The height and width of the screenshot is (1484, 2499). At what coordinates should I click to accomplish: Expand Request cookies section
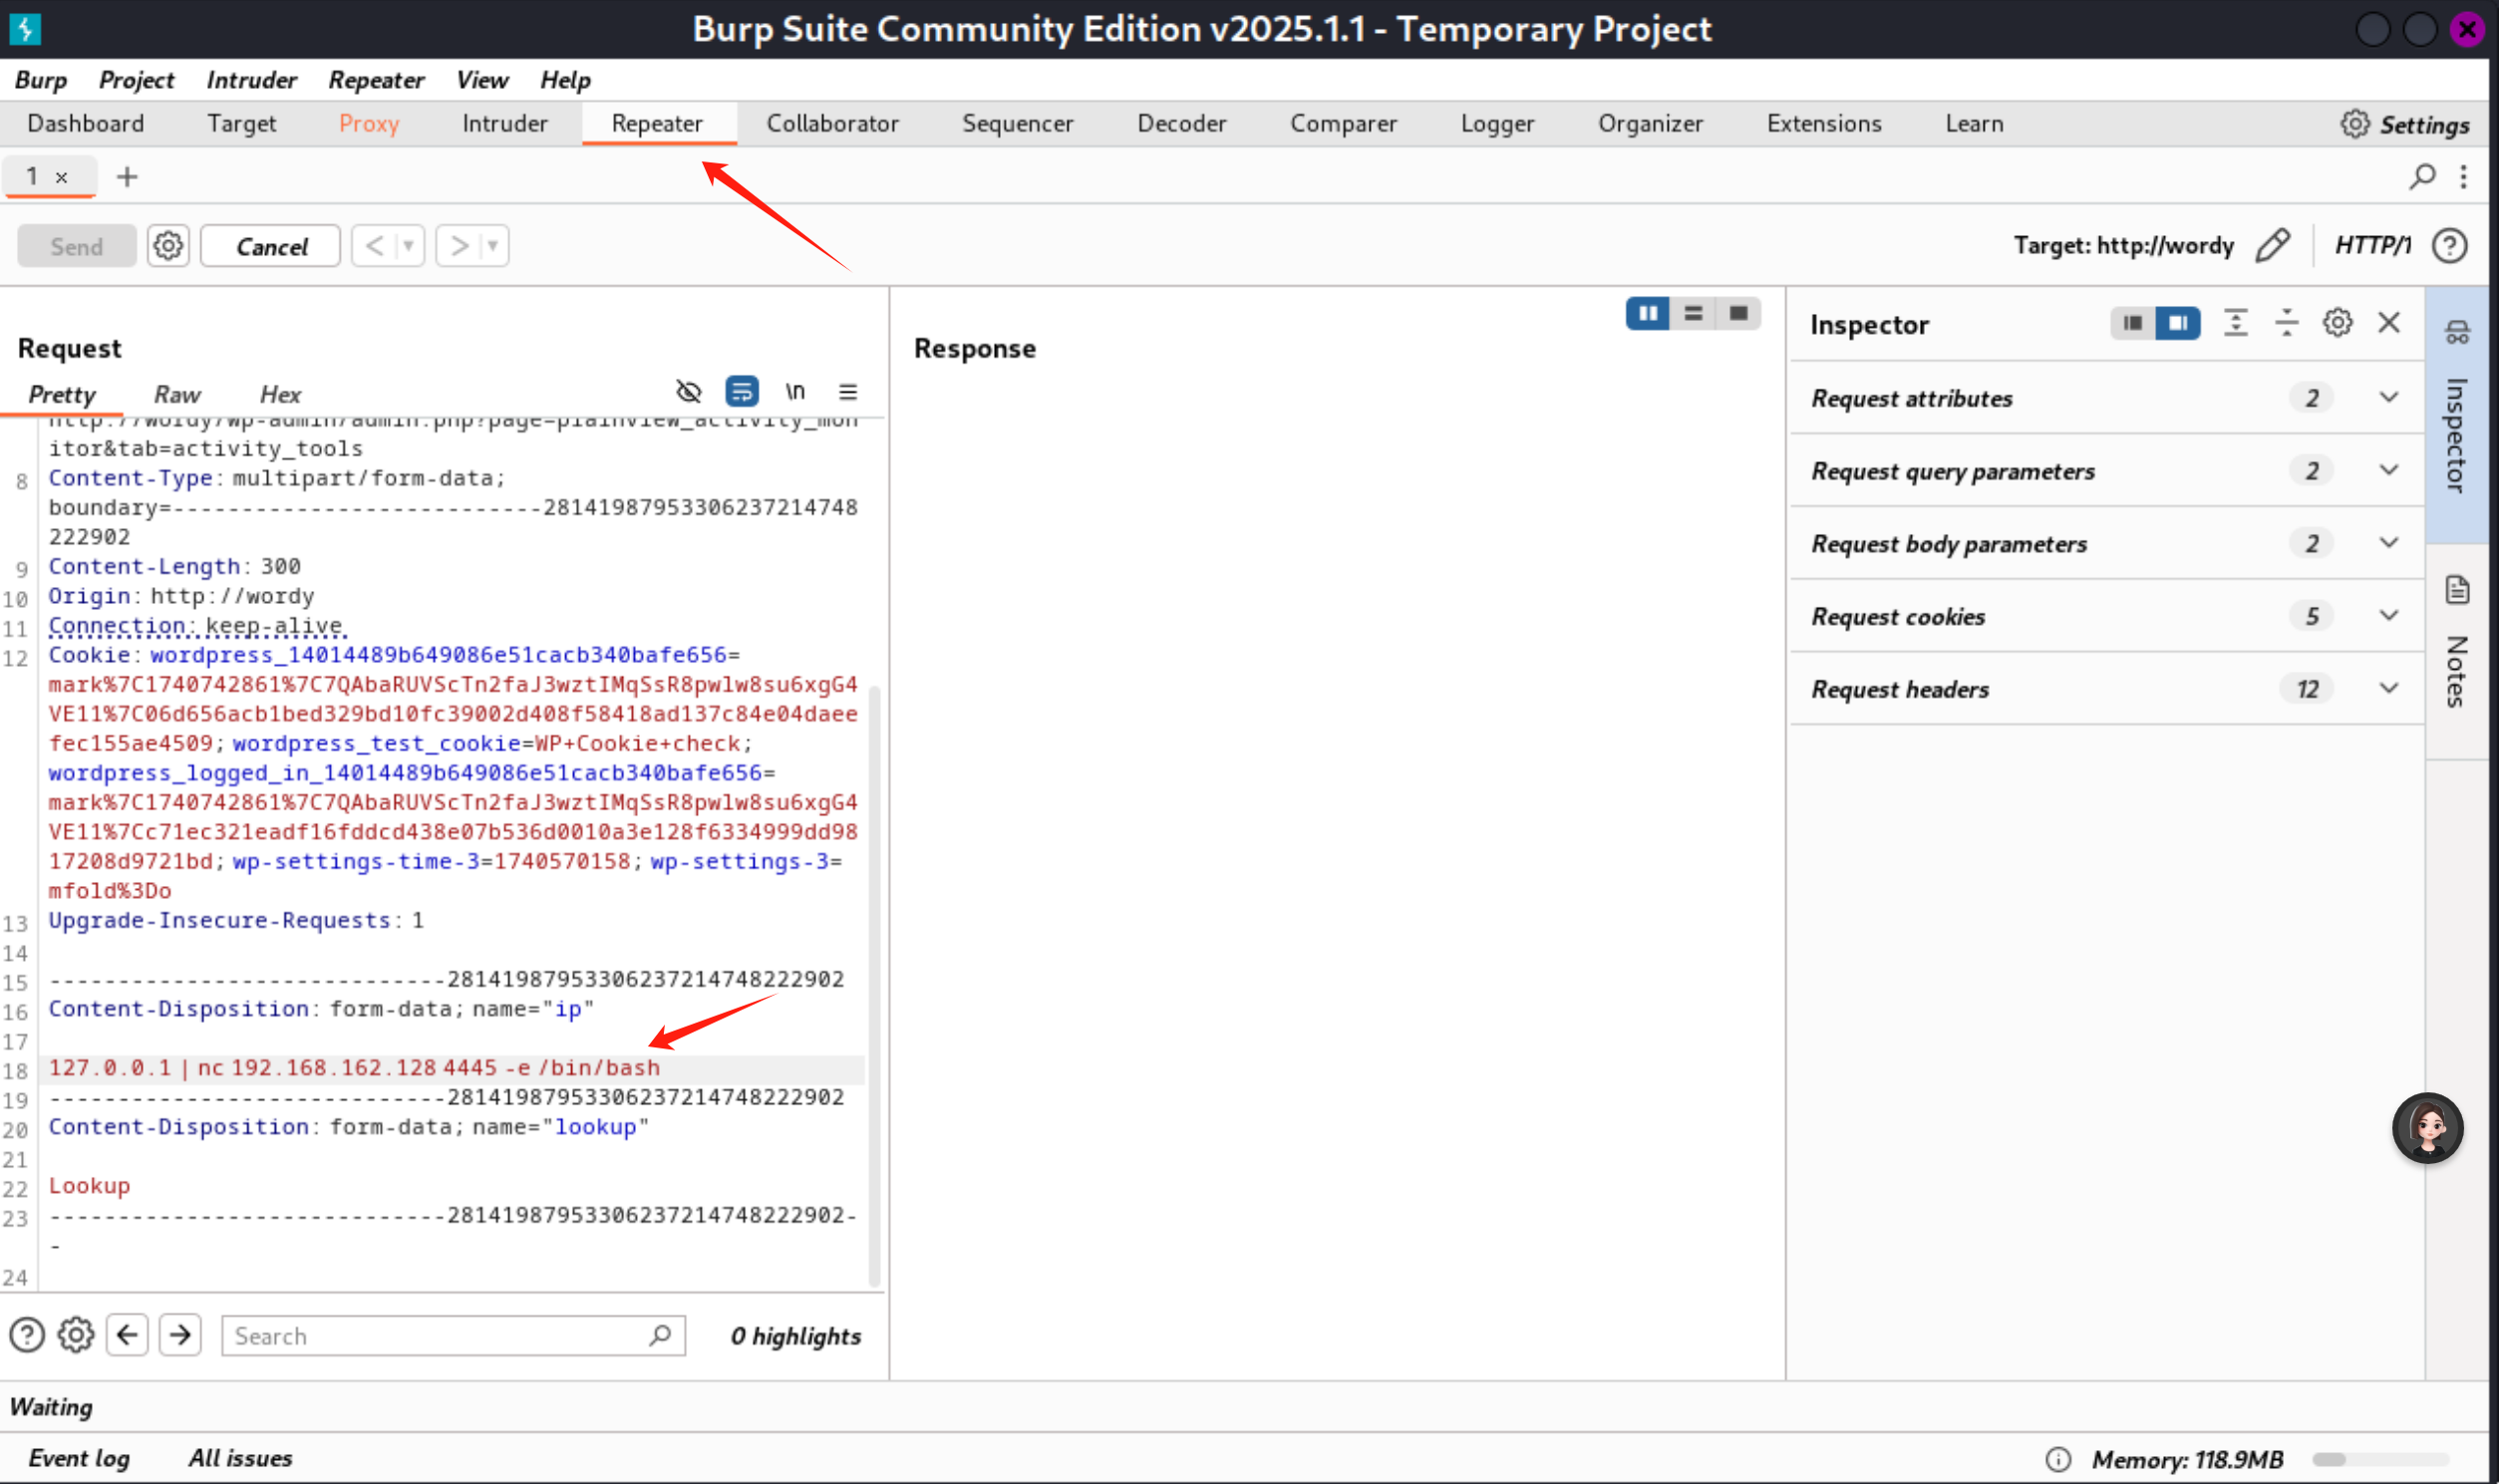2389,616
